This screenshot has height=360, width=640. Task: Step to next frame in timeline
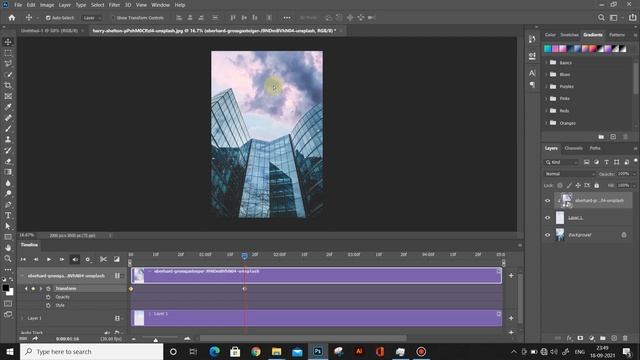click(x=62, y=259)
